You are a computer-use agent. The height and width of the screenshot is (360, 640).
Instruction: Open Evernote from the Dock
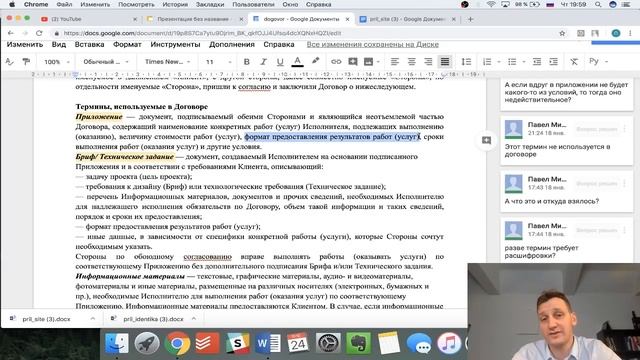(x=358, y=343)
